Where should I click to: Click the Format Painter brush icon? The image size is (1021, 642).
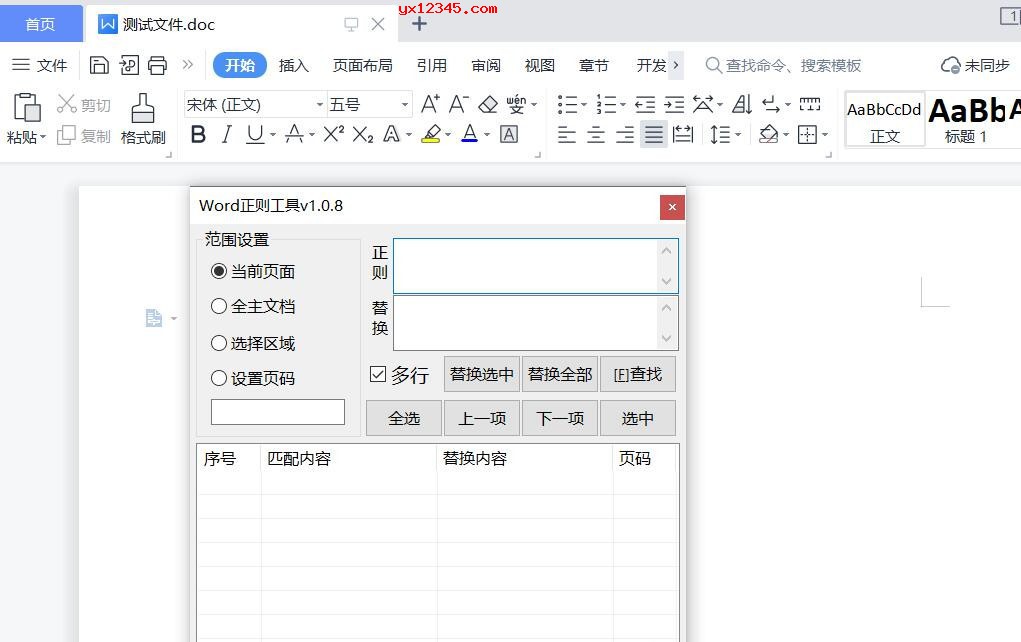coord(143,108)
